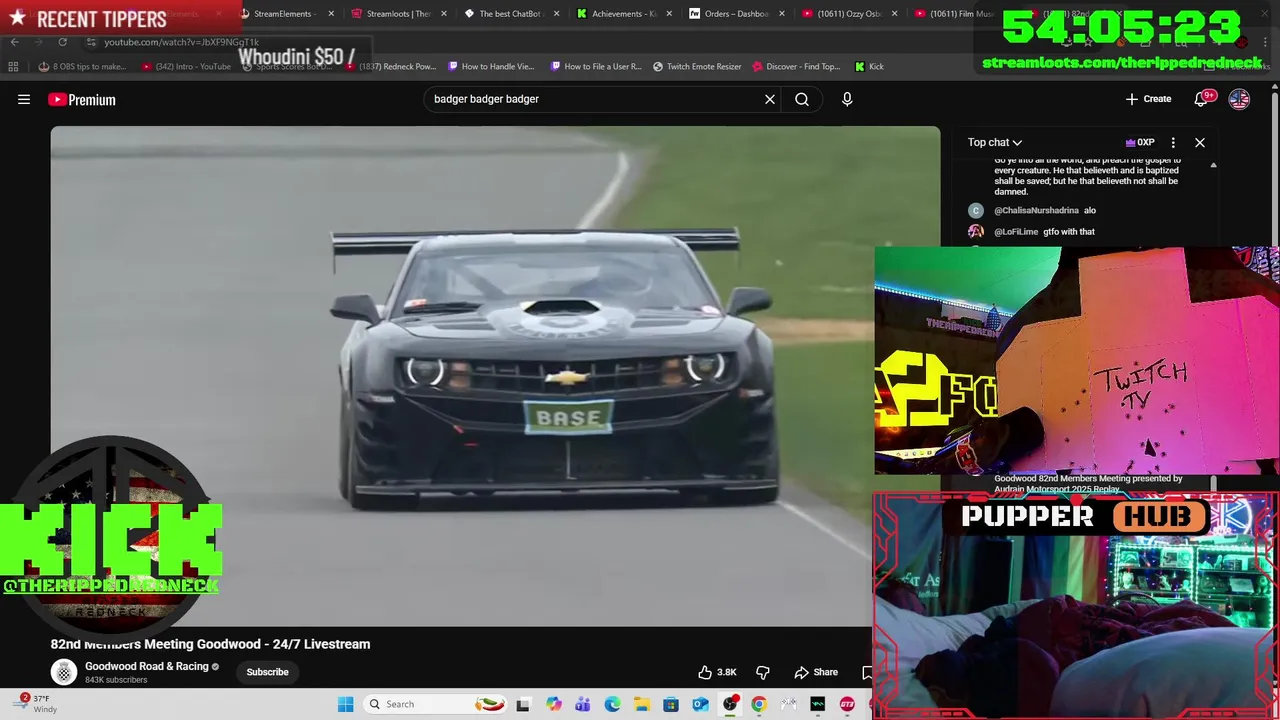The width and height of the screenshot is (1280, 720).
Task: Open @ChalisaNurshadrina chat user
Action: tap(1036, 211)
